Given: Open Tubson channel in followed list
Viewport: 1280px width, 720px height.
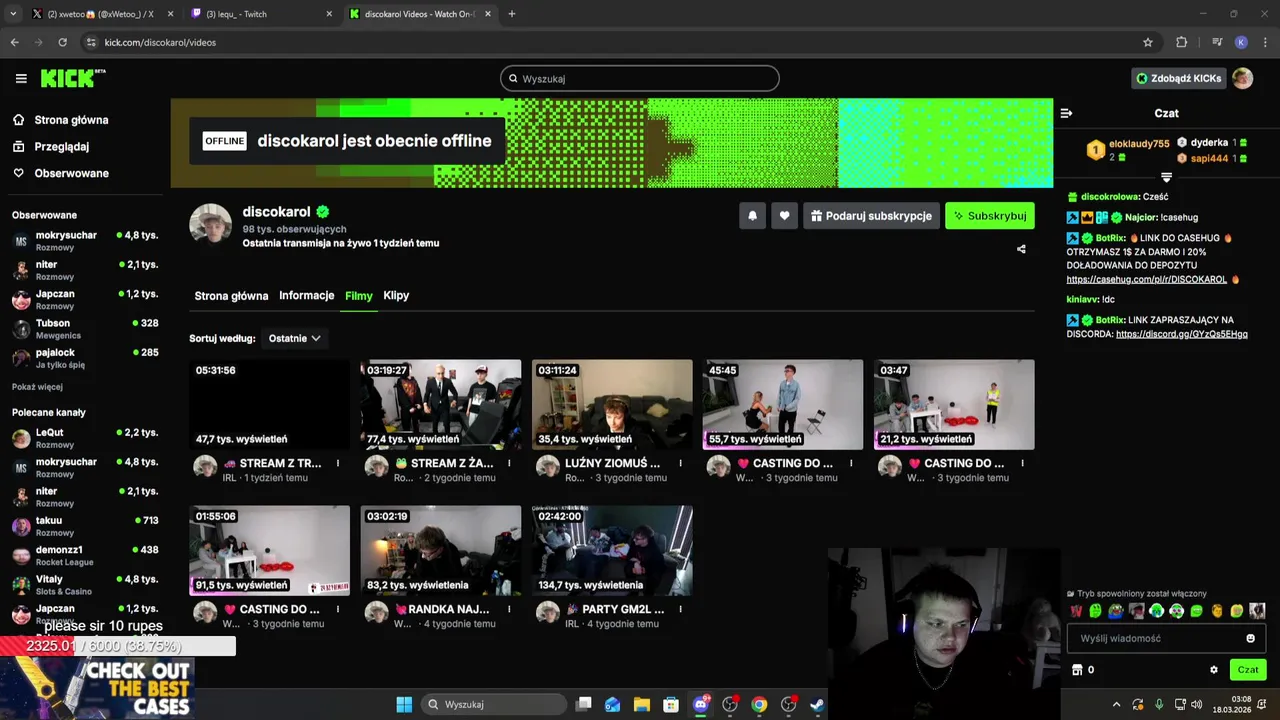Looking at the screenshot, I should tap(85, 329).
